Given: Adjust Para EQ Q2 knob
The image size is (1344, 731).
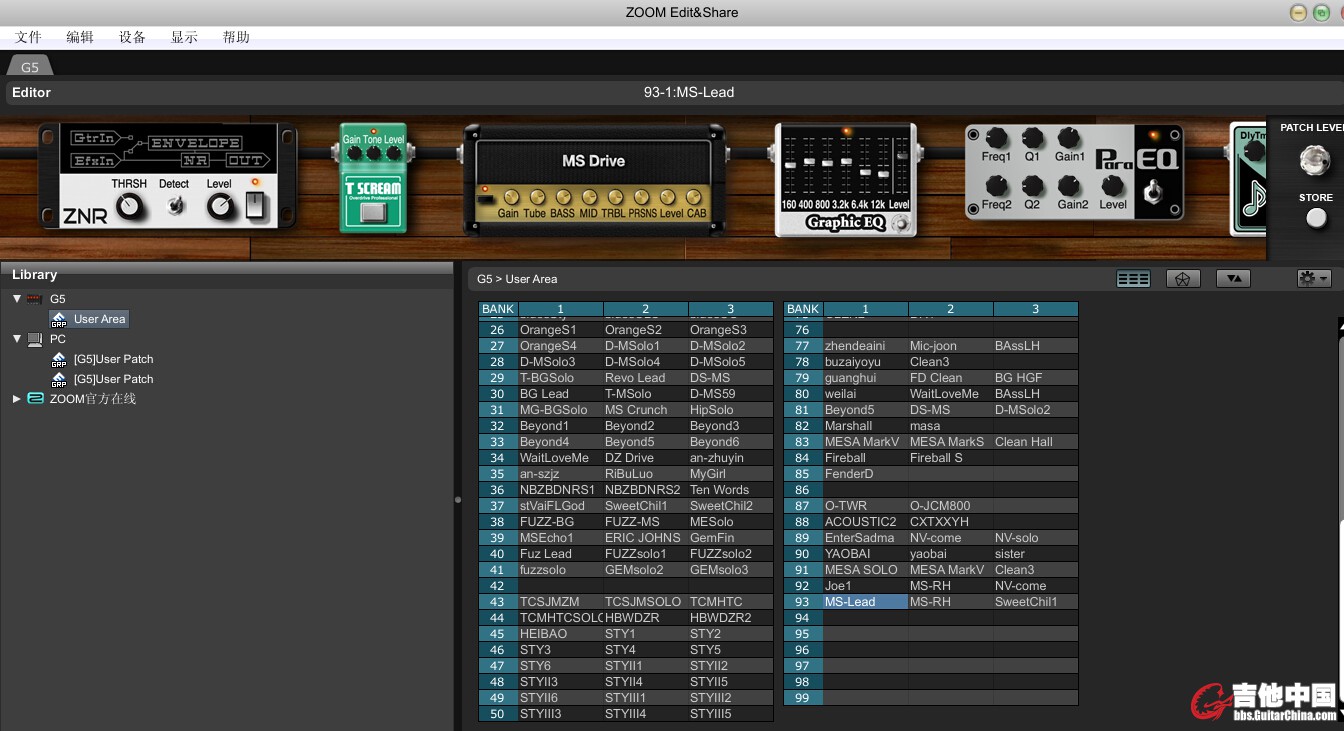Looking at the screenshot, I should [1032, 186].
